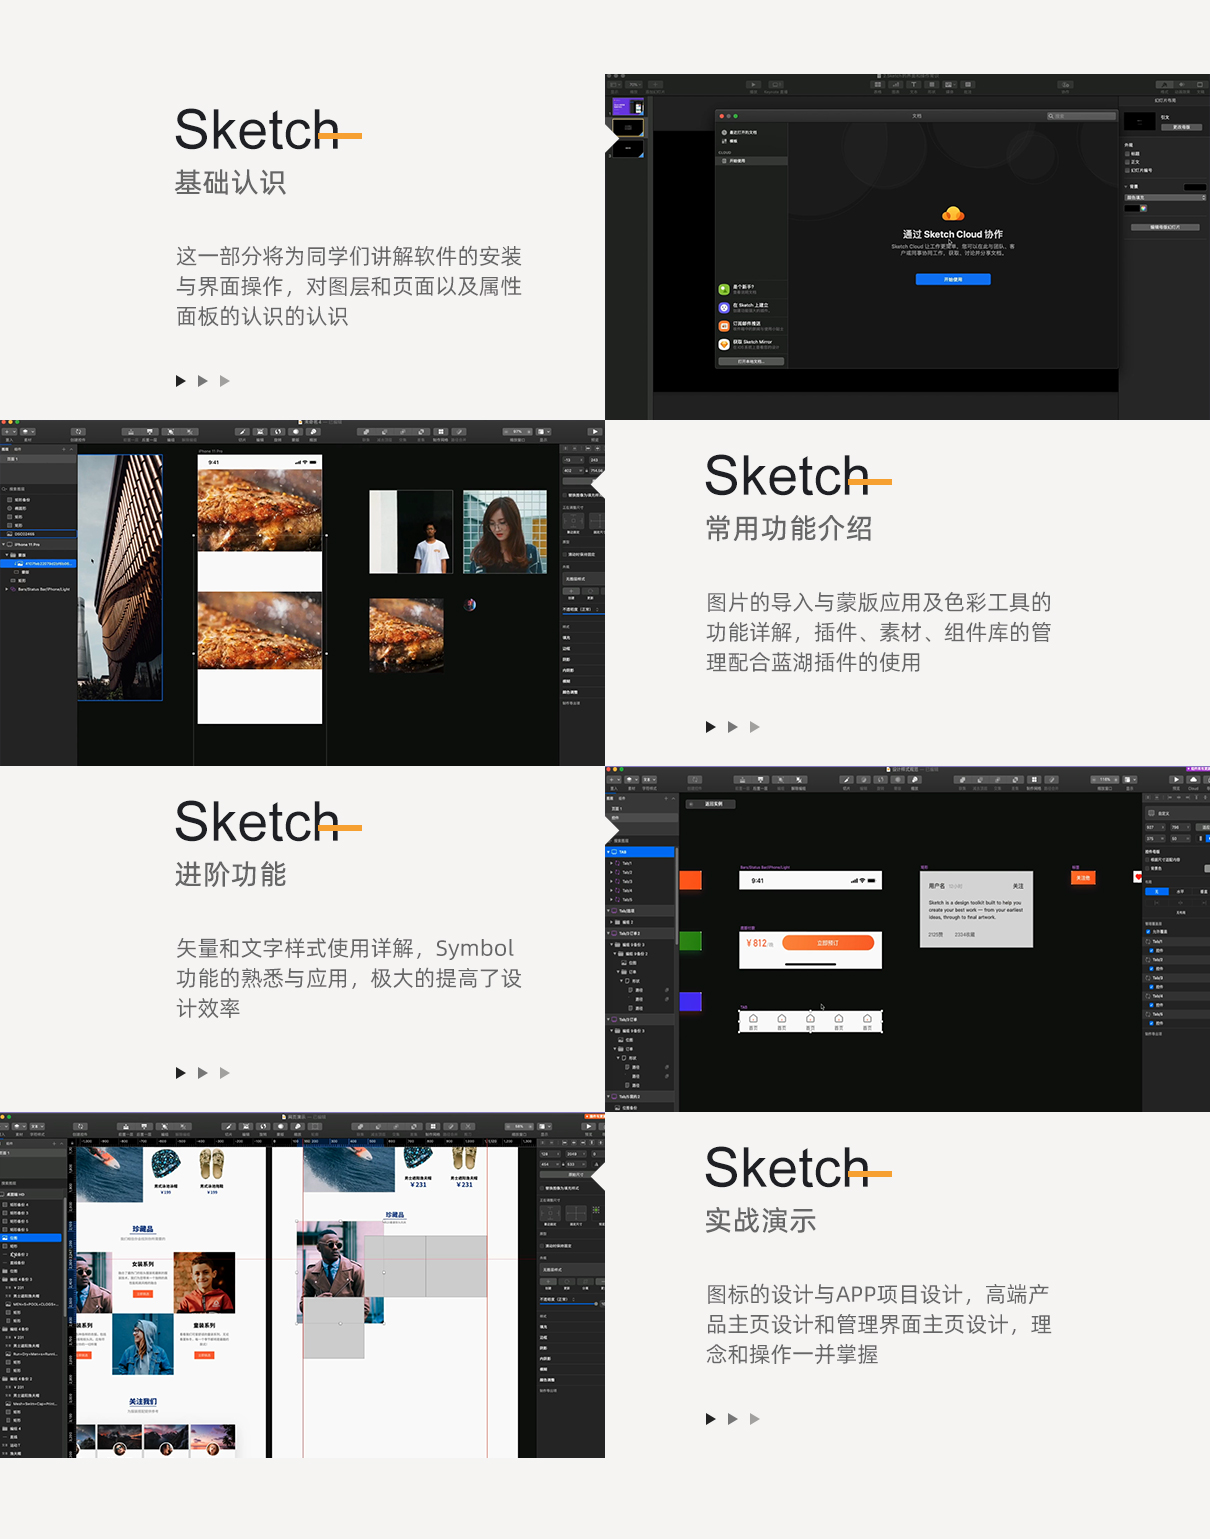Image resolution: width=1210 pixels, height=1539 pixels.
Task: Click the Cloud icon in the TAB symbol window toolbar
Action: 1193,780
